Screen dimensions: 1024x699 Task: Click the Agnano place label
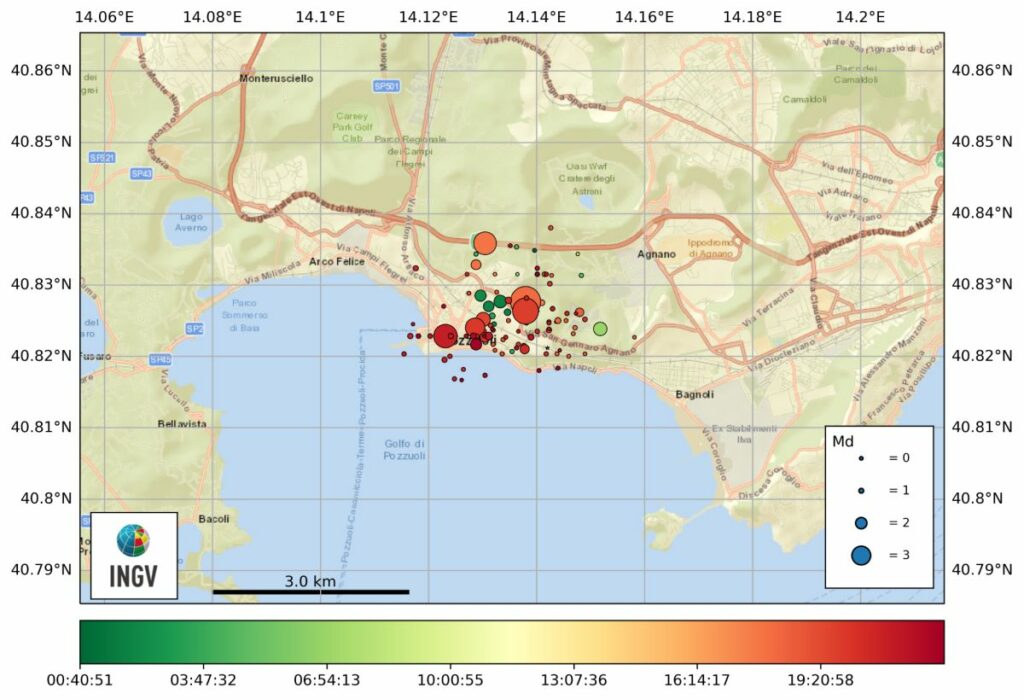point(657,254)
